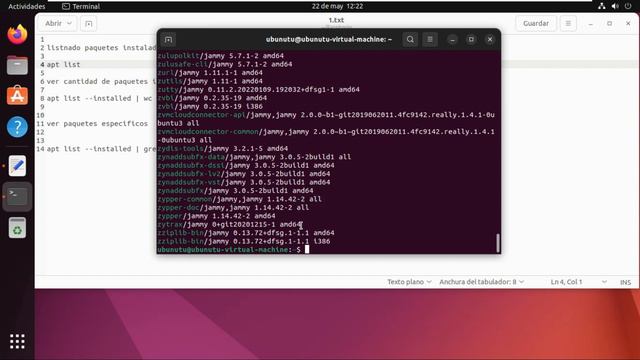Screen dimensions: 640x360
Task: Close the 1.txt editor window
Action: (628, 24)
